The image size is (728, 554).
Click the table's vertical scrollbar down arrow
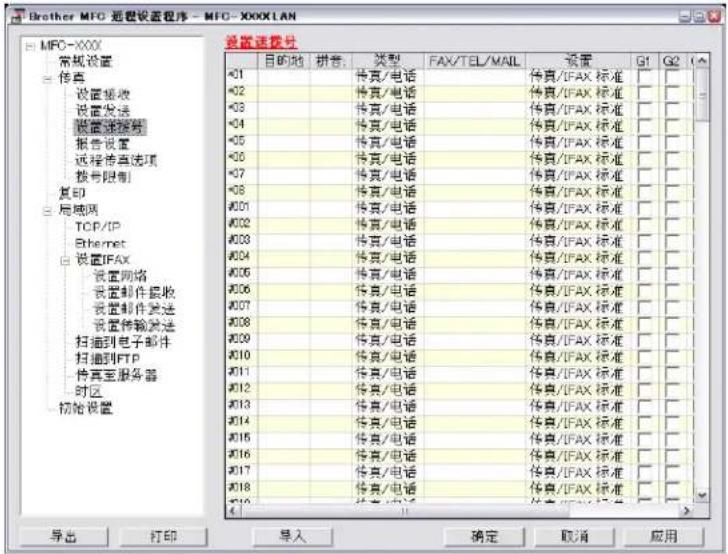(x=702, y=495)
